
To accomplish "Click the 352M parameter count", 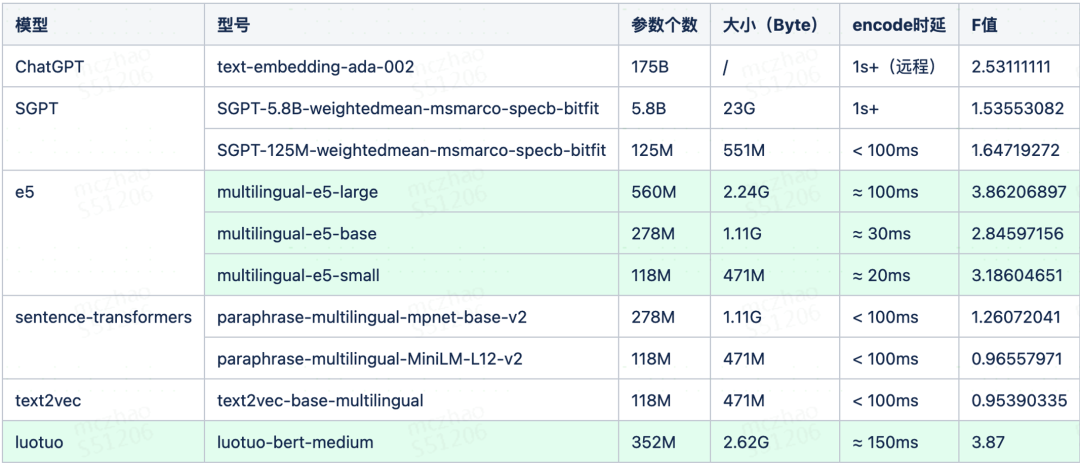I will (653, 442).
